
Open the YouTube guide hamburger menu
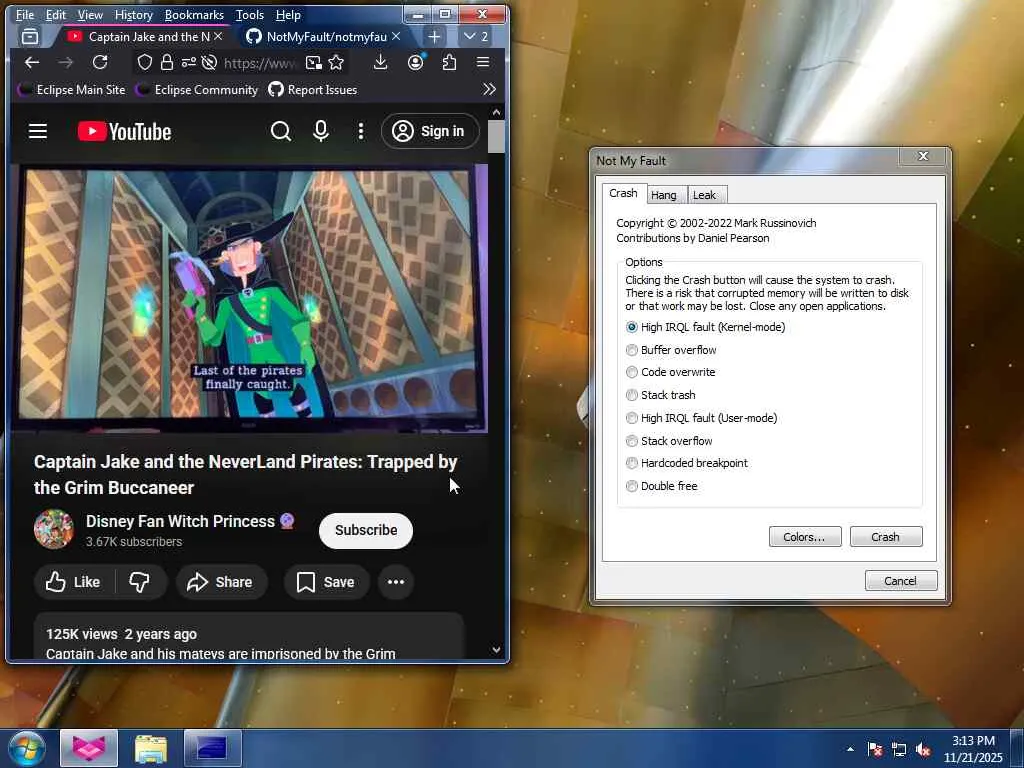click(38, 131)
